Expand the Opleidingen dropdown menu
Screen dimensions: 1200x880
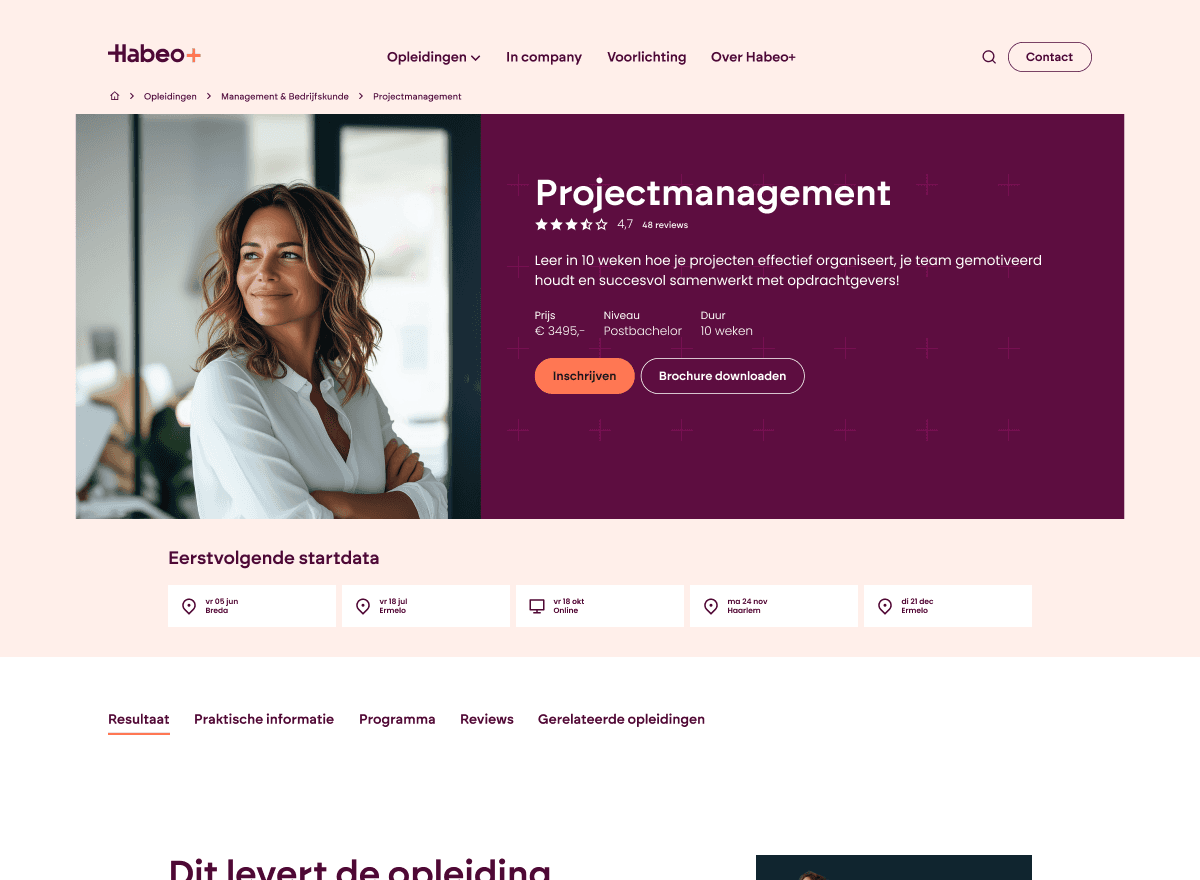pyautogui.click(x=434, y=57)
